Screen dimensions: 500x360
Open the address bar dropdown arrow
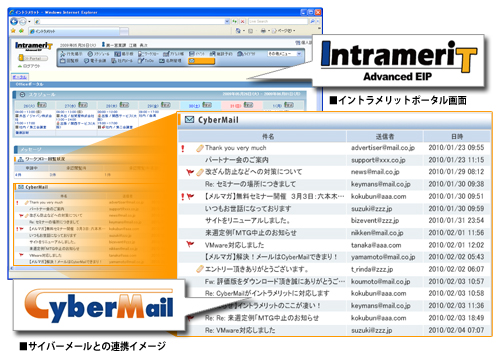coord(227,21)
